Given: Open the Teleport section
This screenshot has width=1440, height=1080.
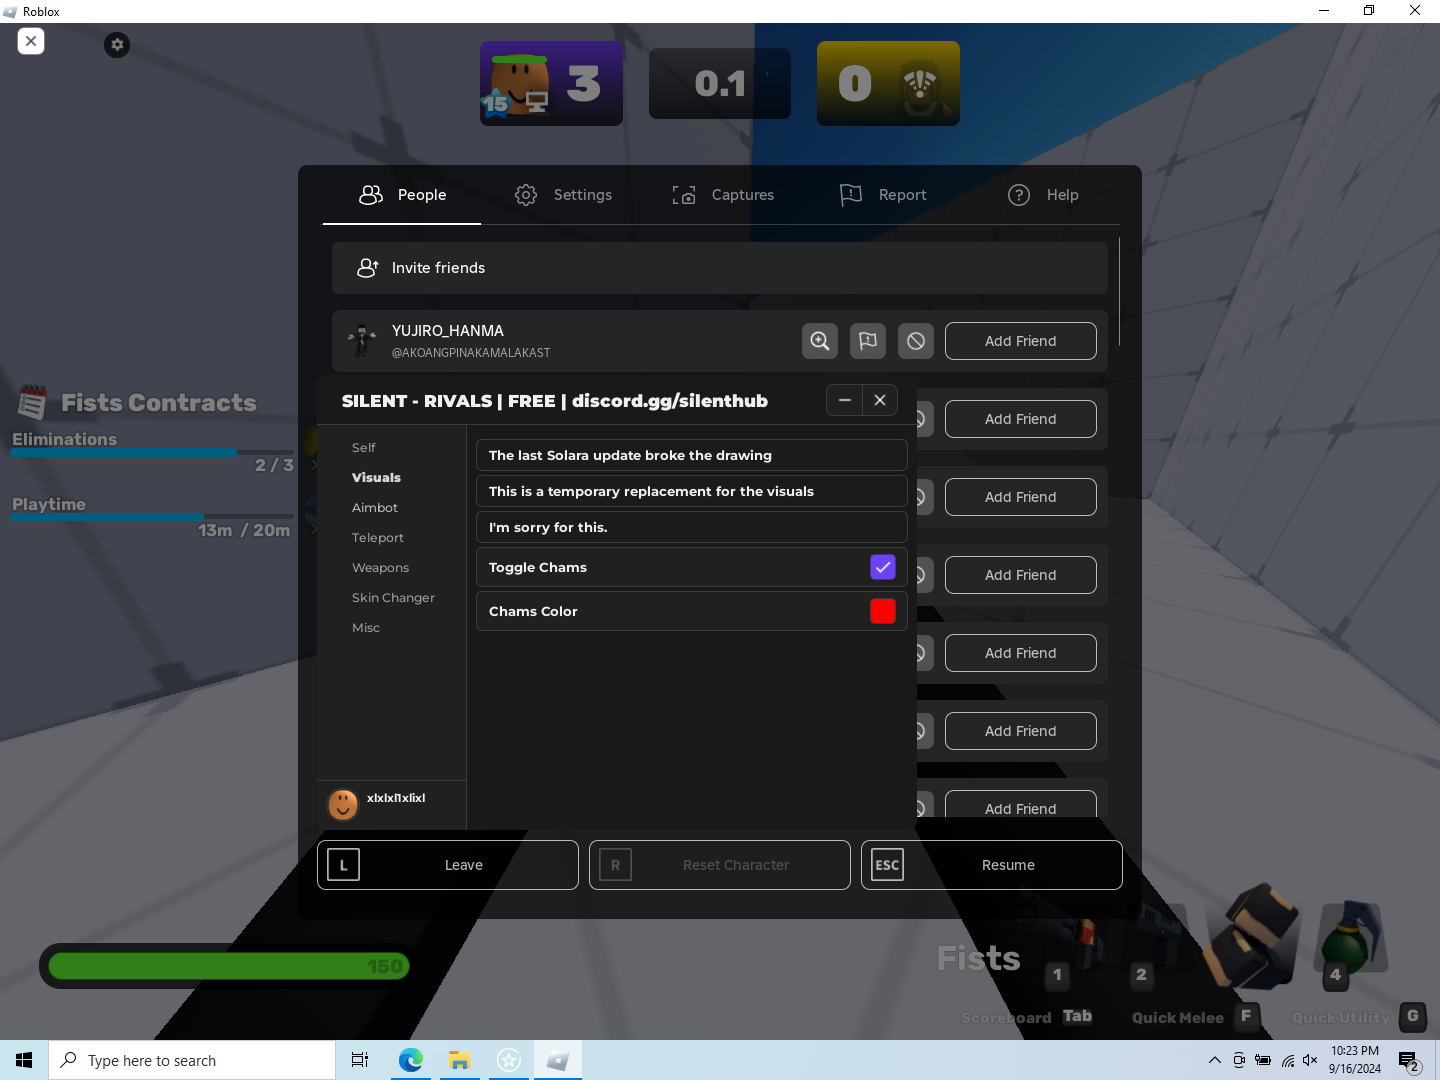Looking at the screenshot, I should pyautogui.click(x=378, y=538).
